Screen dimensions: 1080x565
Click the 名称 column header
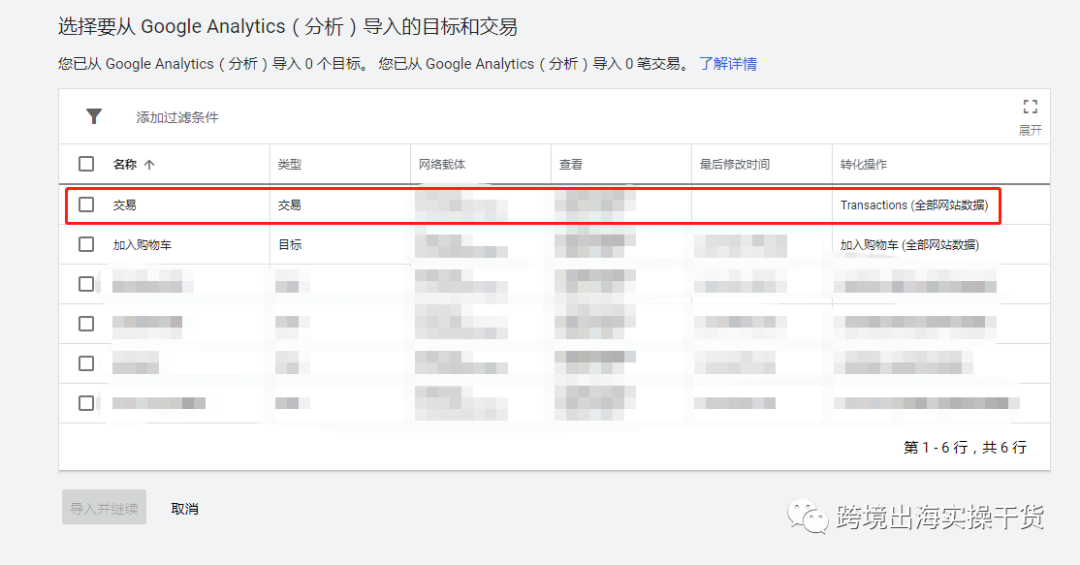125,165
